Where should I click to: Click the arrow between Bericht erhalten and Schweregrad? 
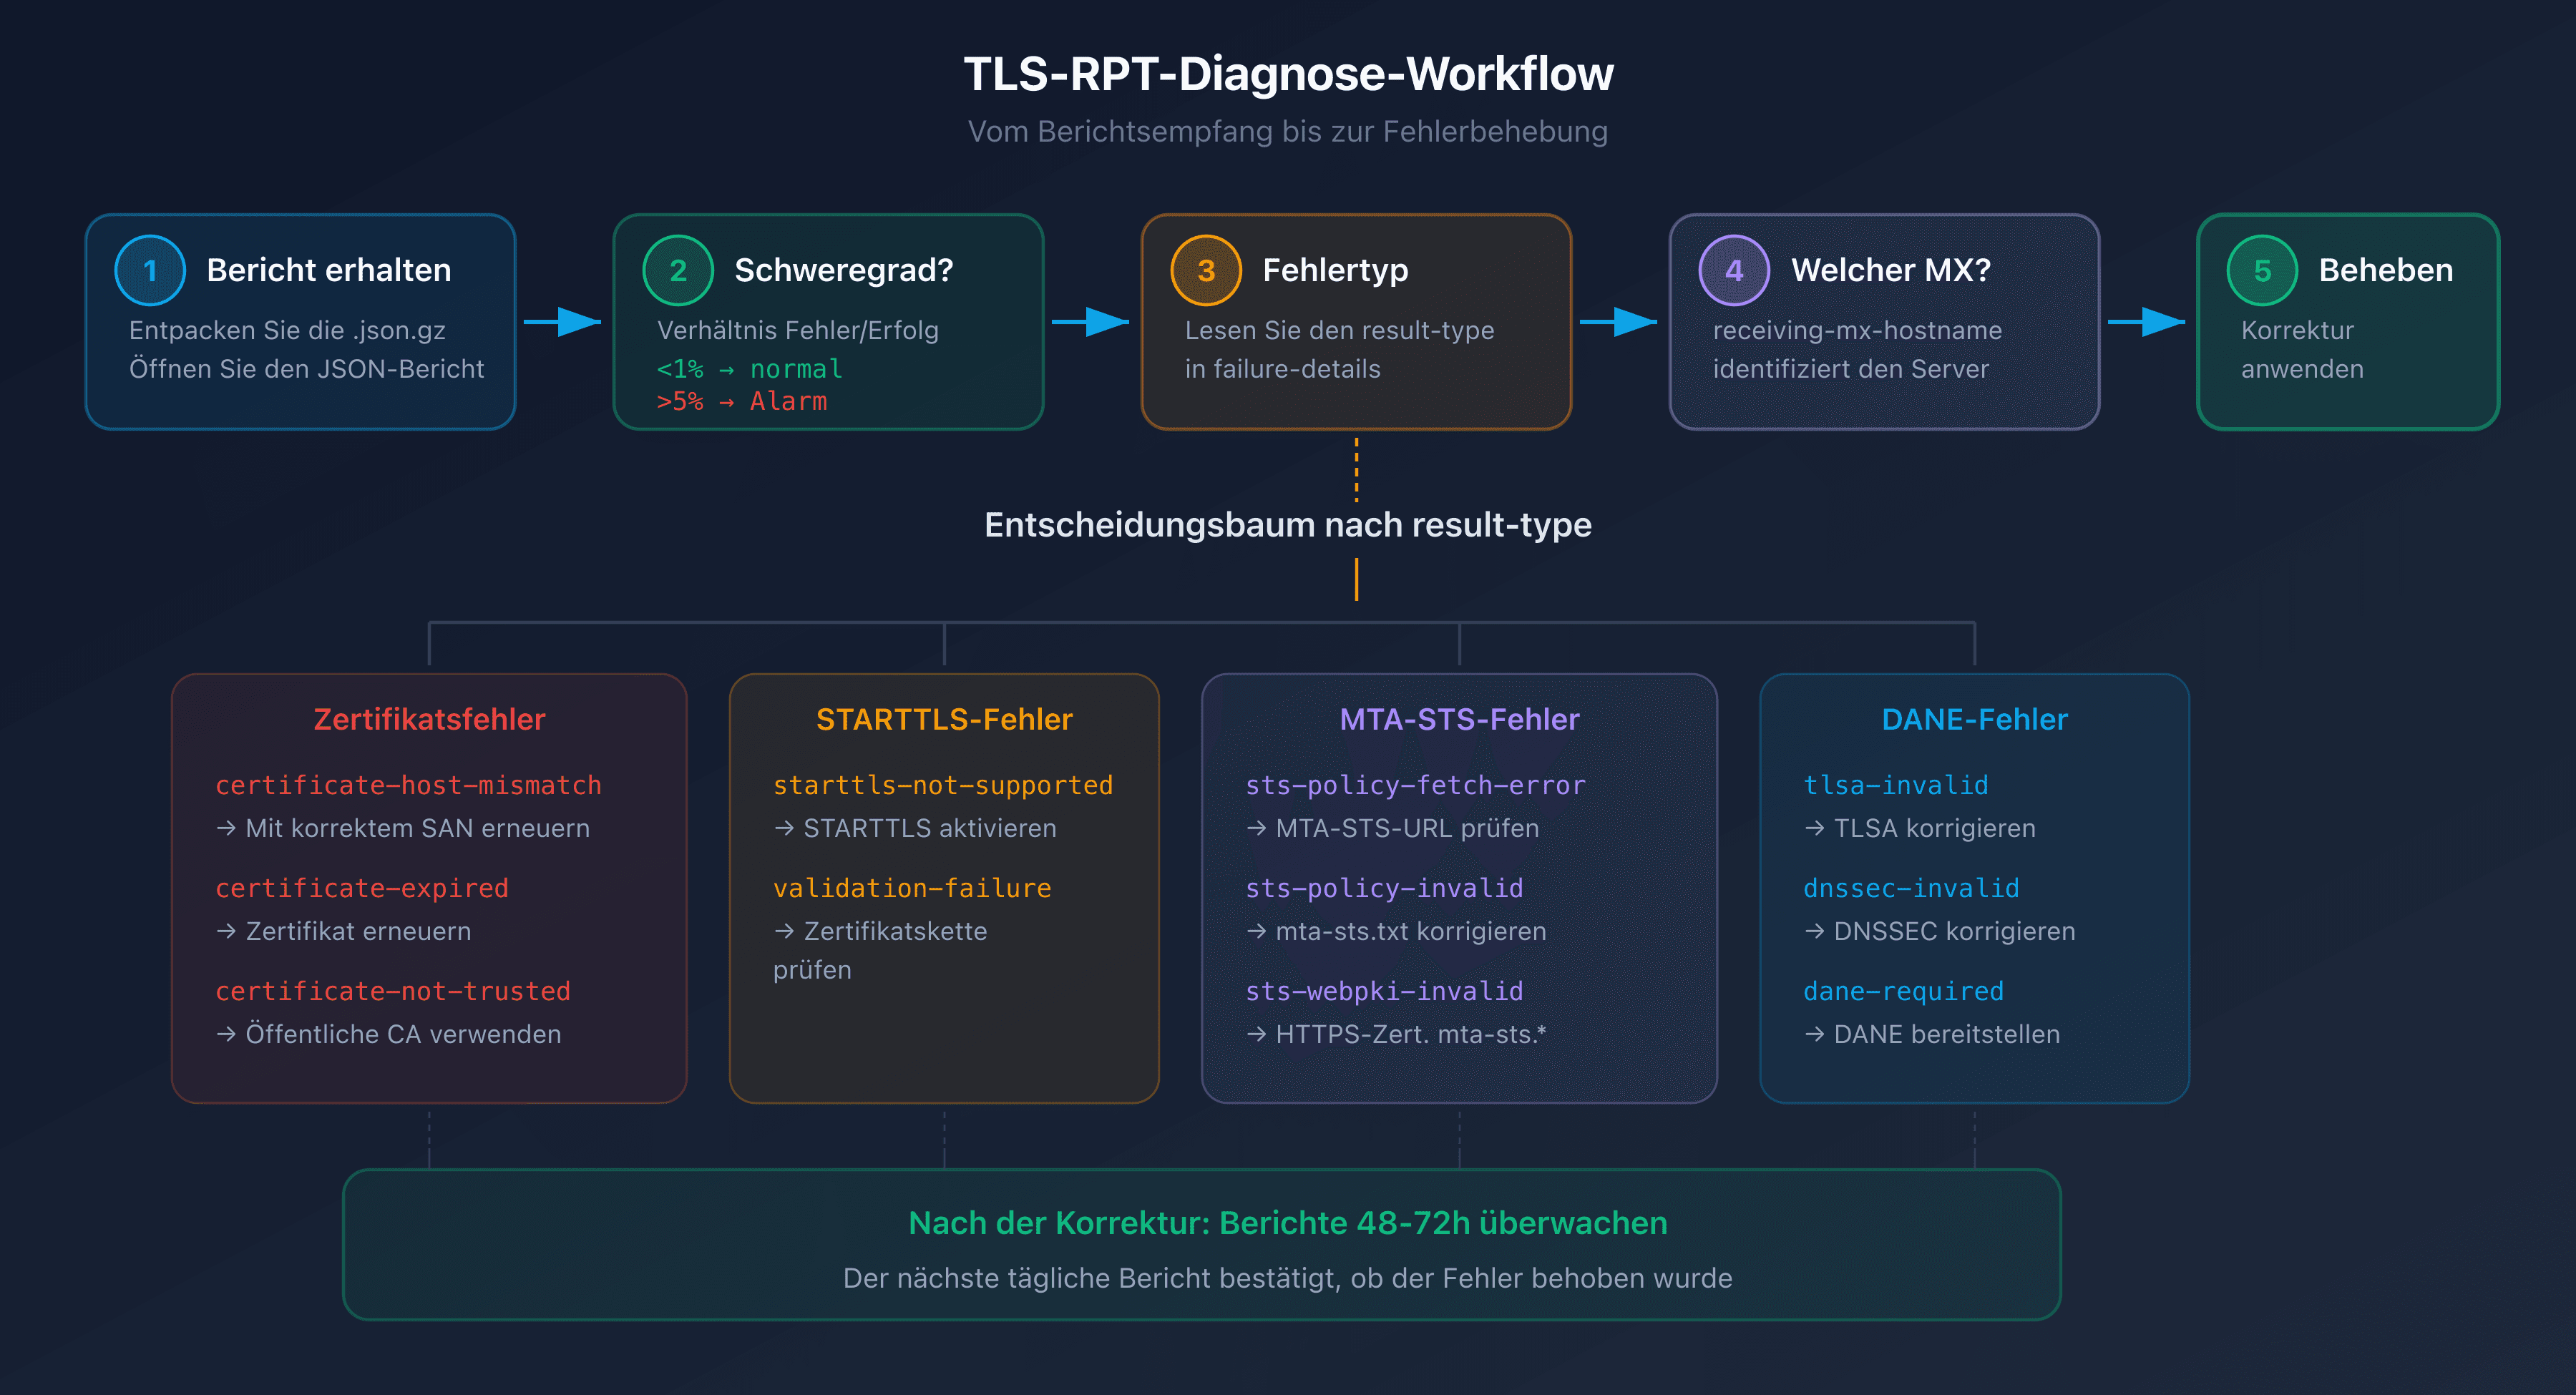tap(563, 322)
